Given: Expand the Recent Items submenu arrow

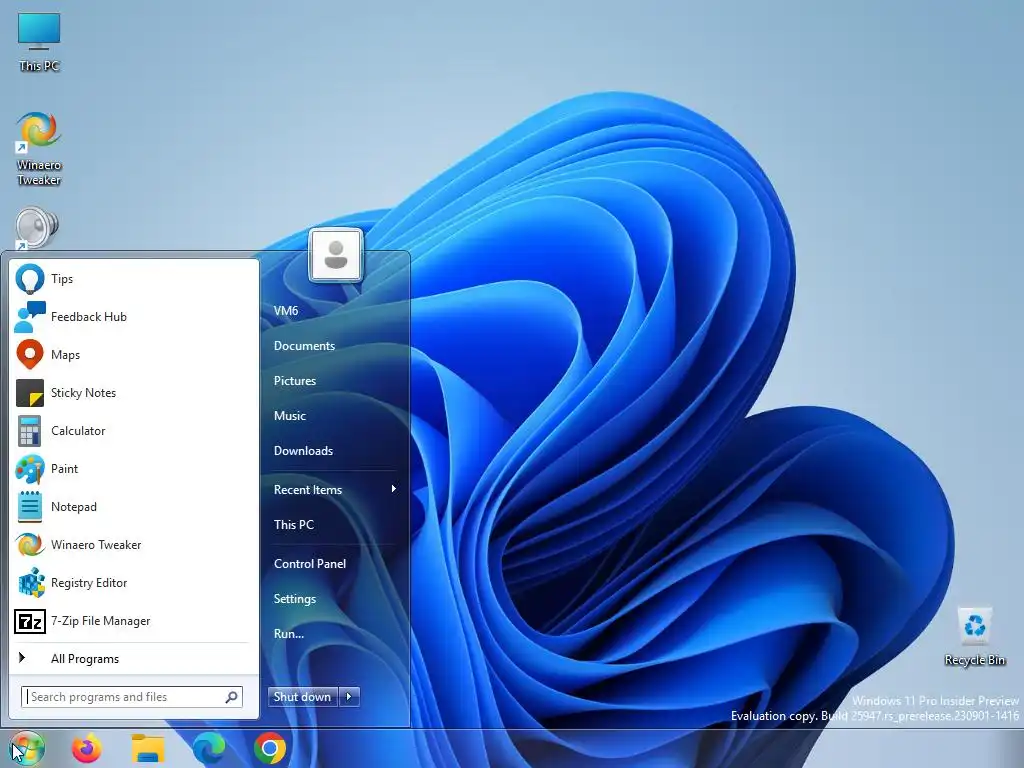Looking at the screenshot, I should click(x=393, y=488).
